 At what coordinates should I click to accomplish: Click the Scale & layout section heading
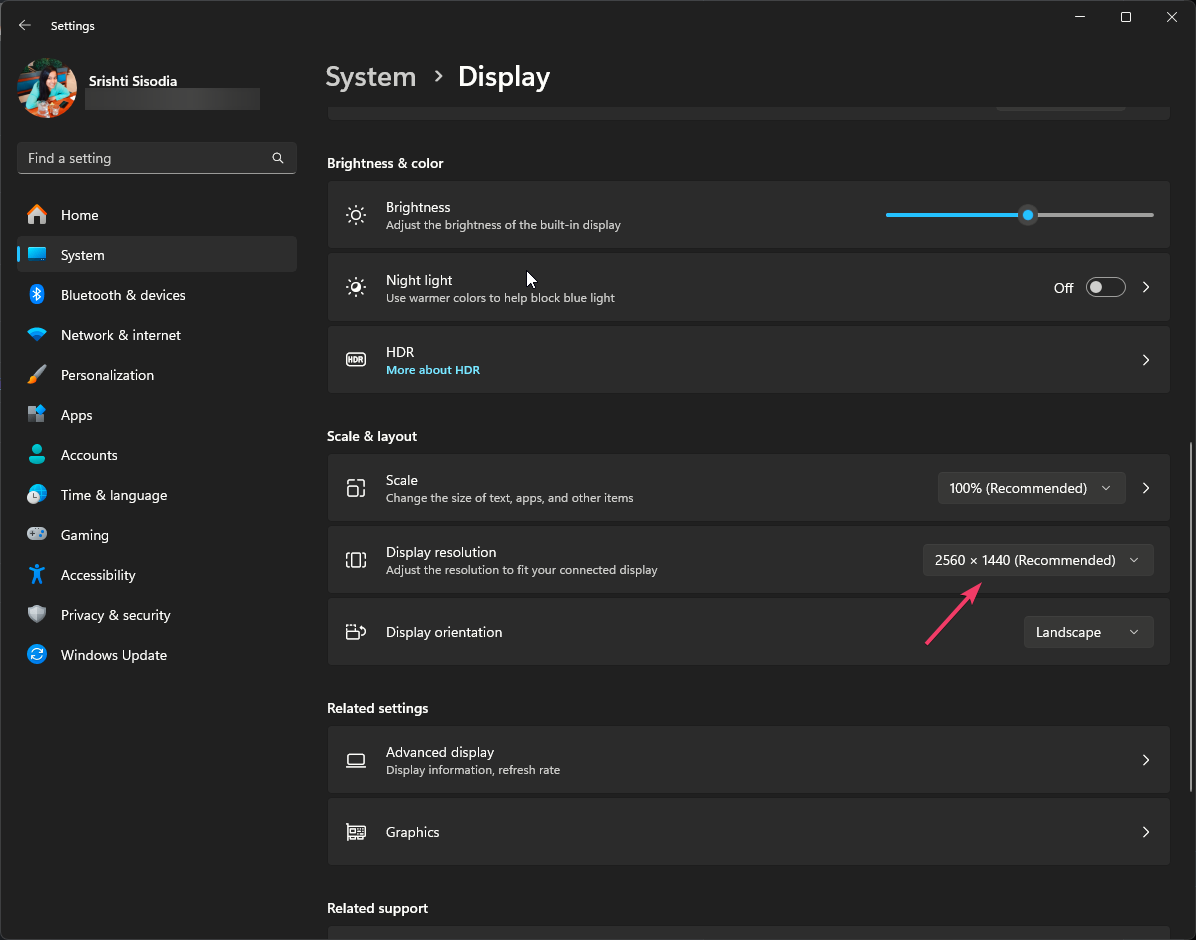372,436
